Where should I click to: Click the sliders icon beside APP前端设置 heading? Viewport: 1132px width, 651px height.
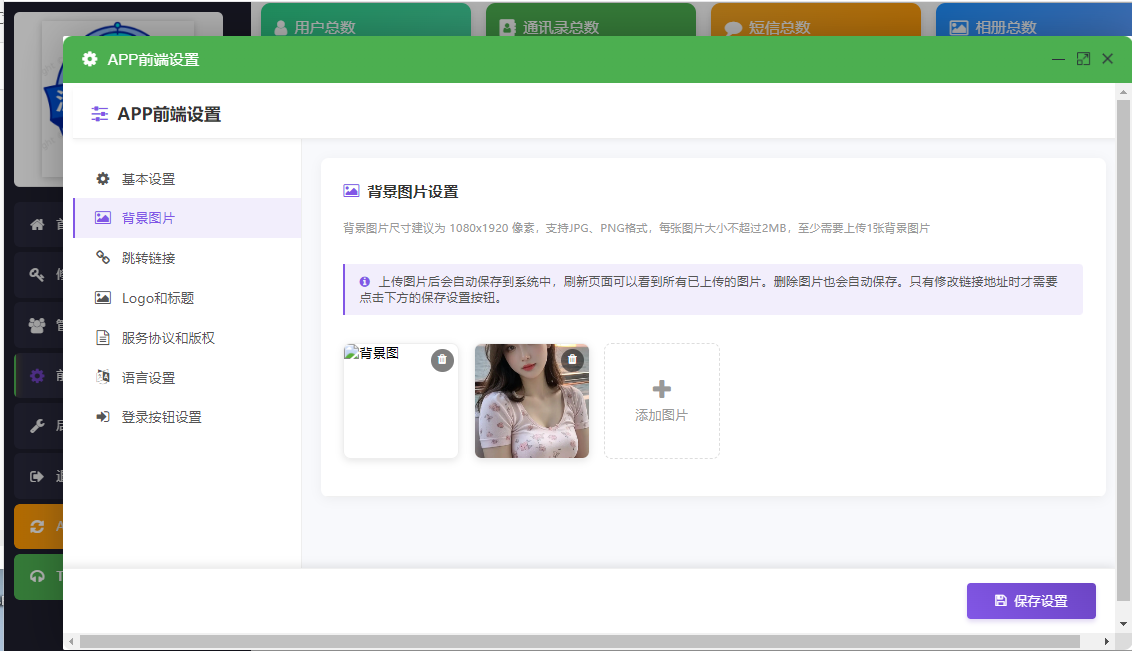coord(99,113)
